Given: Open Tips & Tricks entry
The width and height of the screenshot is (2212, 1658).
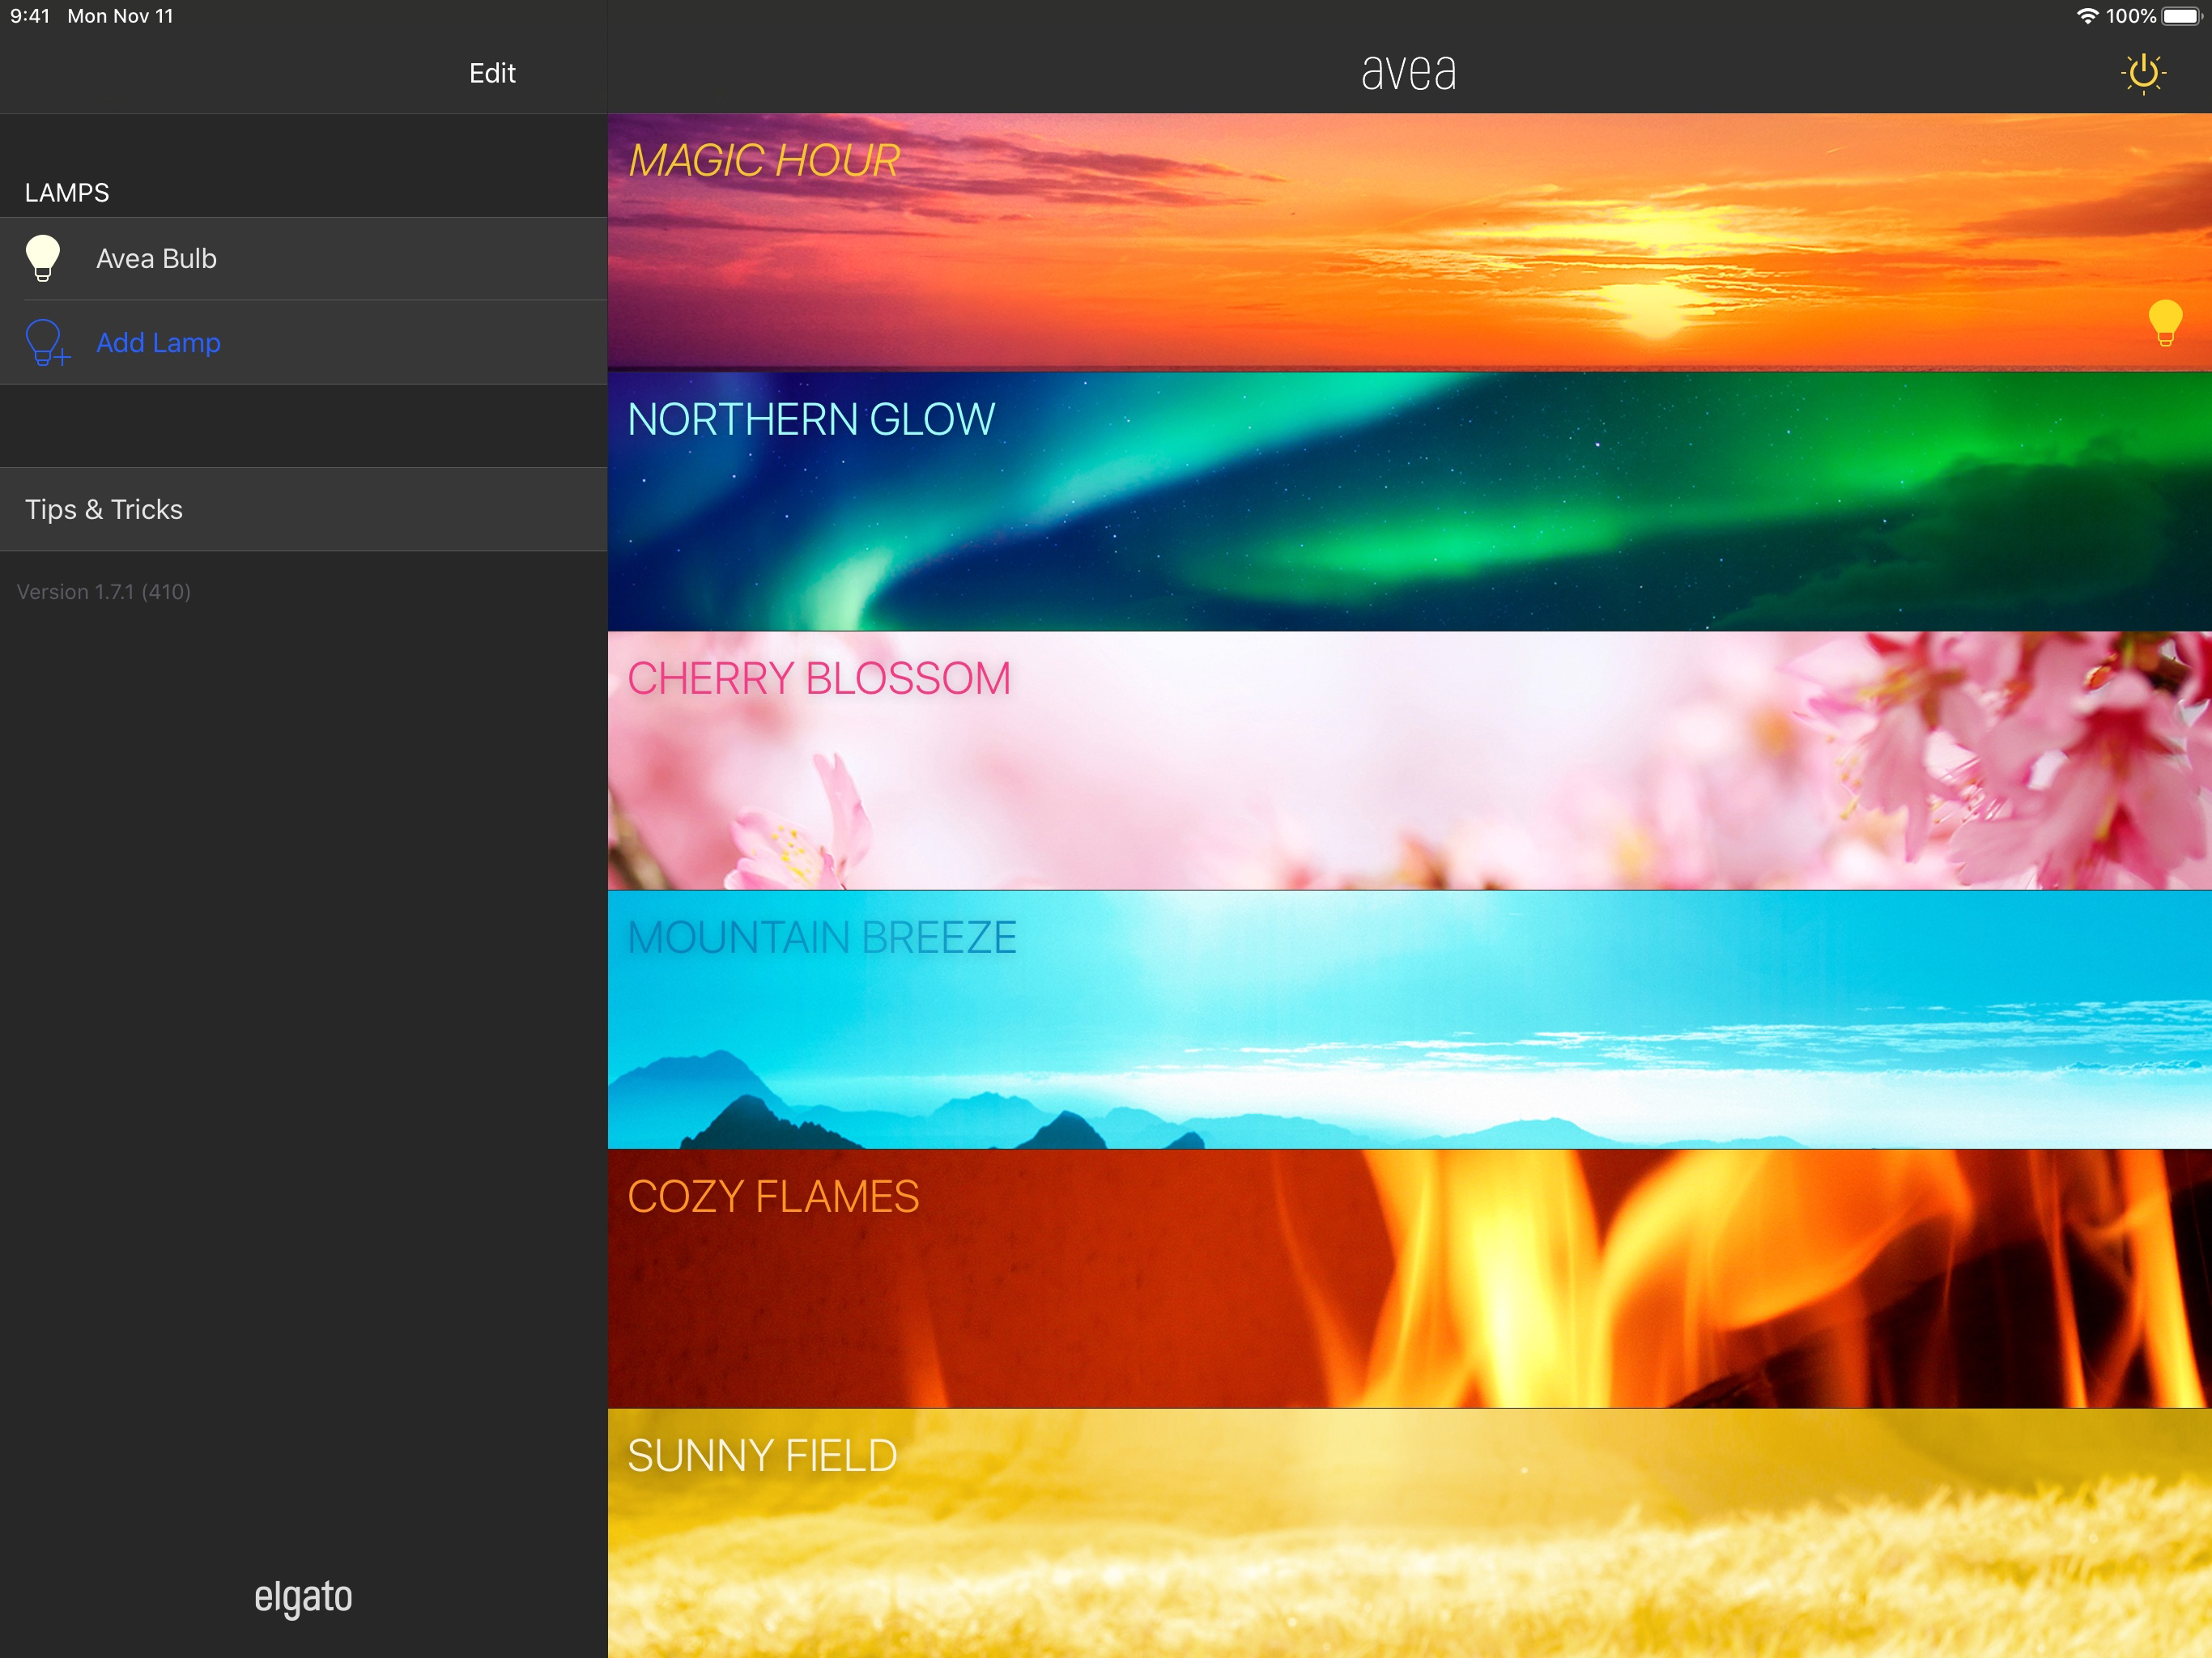Looking at the screenshot, I should pyautogui.click(x=104, y=510).
